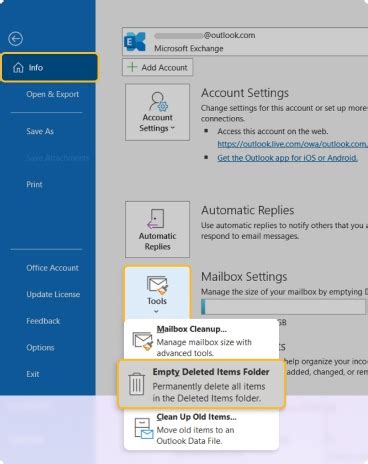Open the account selector combo box
Viewport: 368px width, 464px height.
point(245,41)
